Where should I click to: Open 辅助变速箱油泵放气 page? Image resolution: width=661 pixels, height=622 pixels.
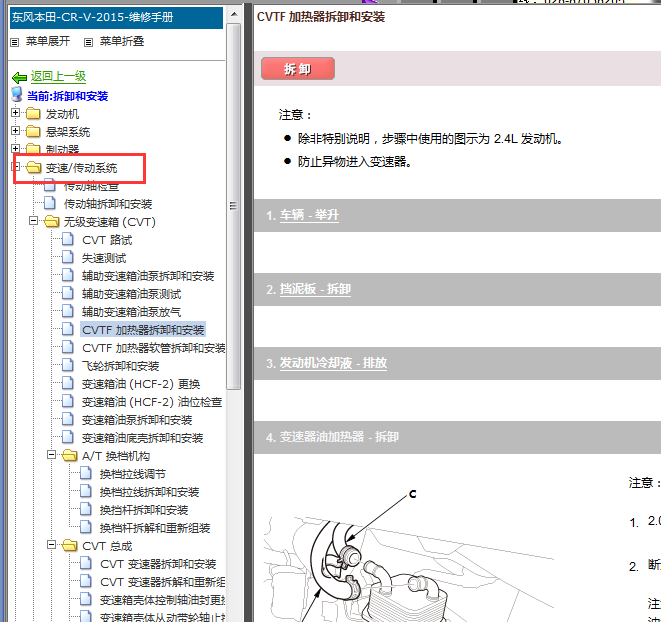point(132,312)
